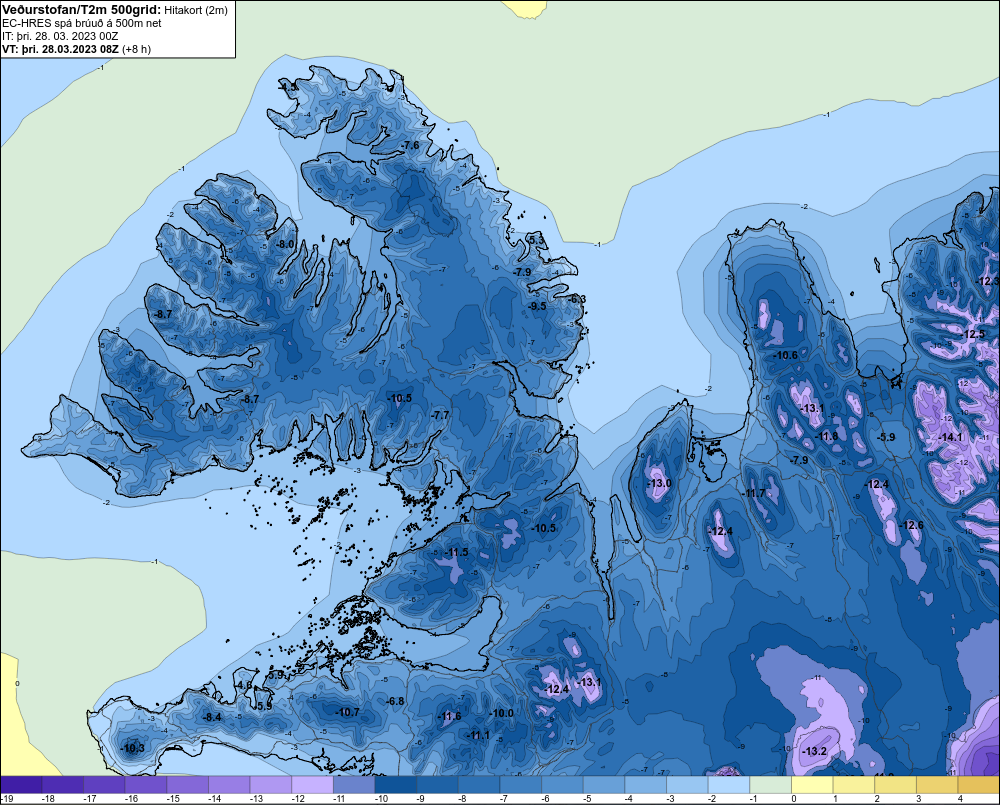Click the 'Hitakort (2m)' header label
This screenshot has height=805, width=1000.
pyautogui.click(x=196, y=10)
